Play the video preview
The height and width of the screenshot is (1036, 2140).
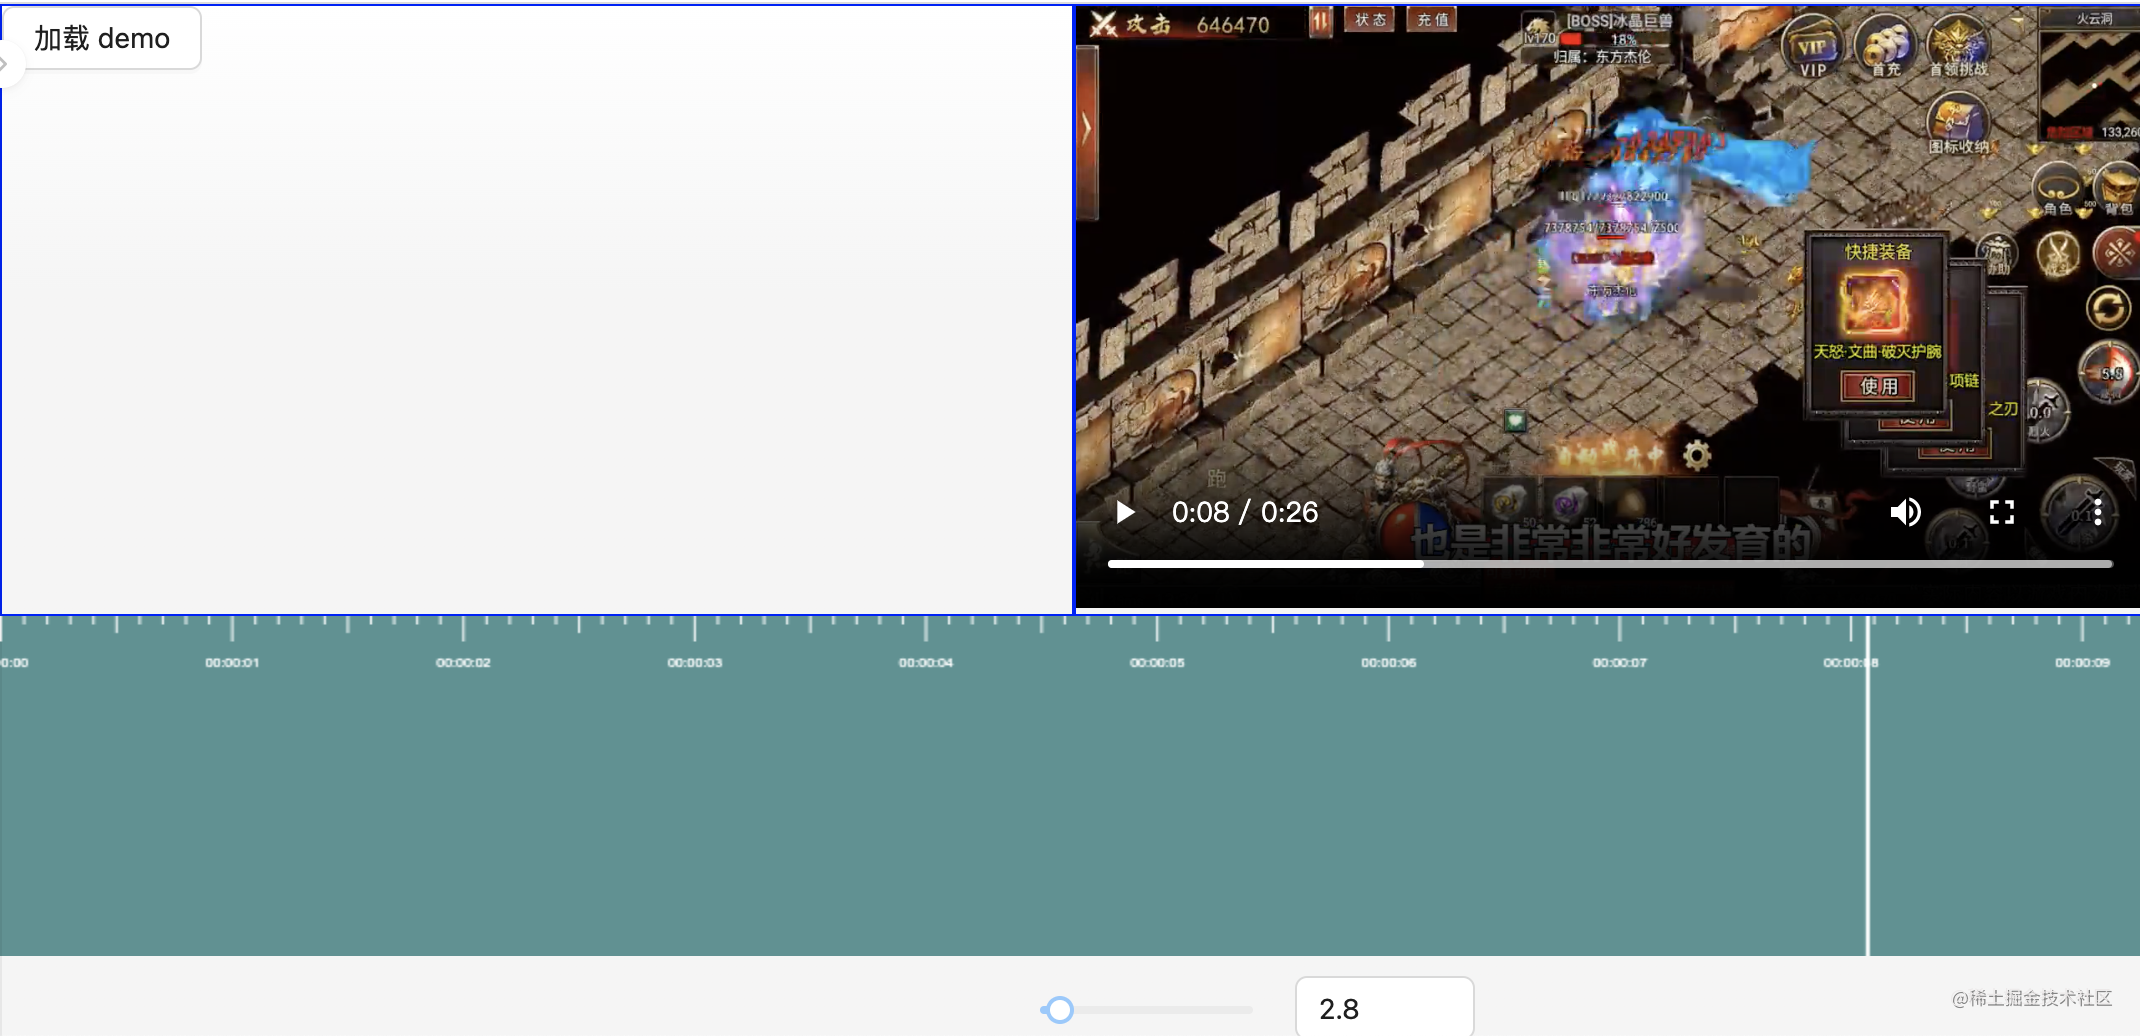1125,513
